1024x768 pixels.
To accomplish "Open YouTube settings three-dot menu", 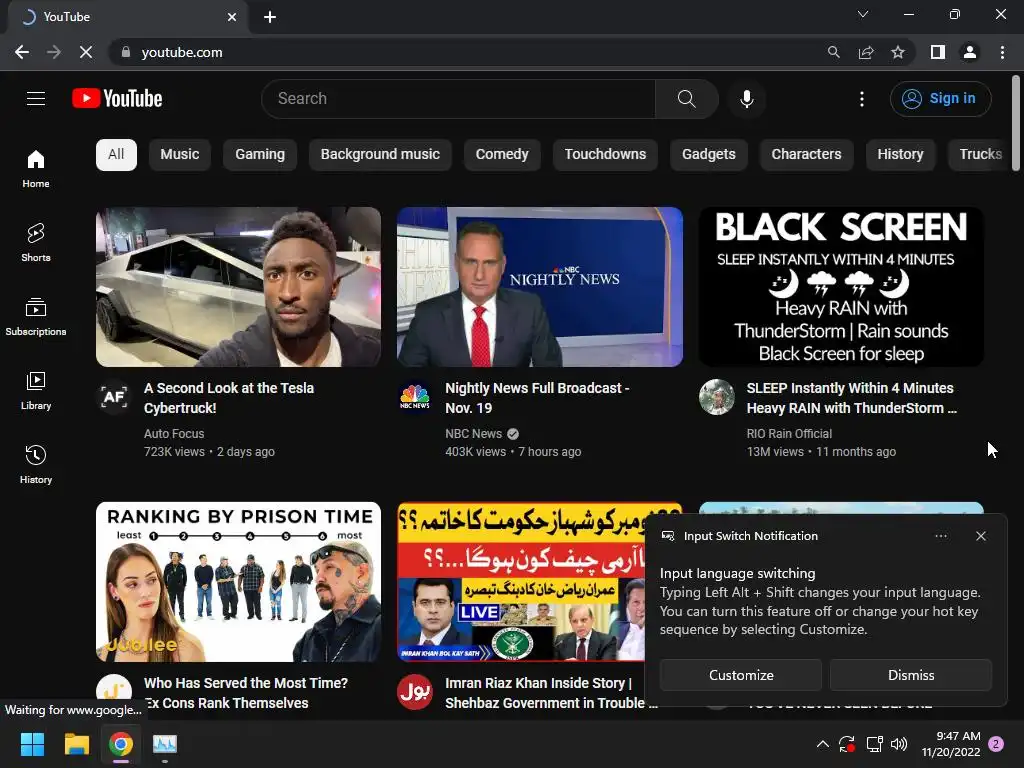I will (861, 99).
